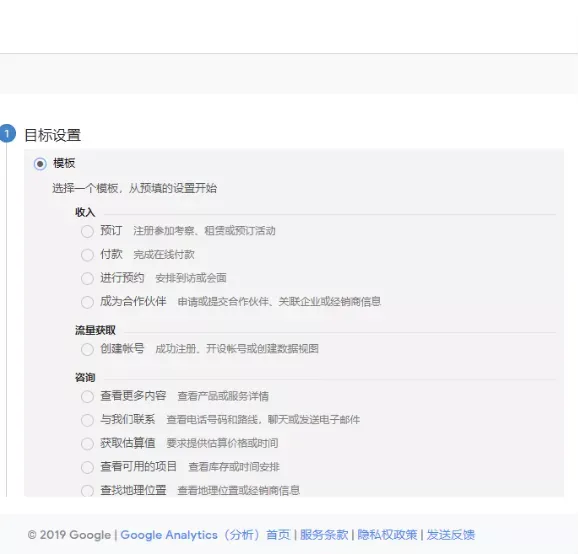Choose the 预订 template option

tap(87, 232)
